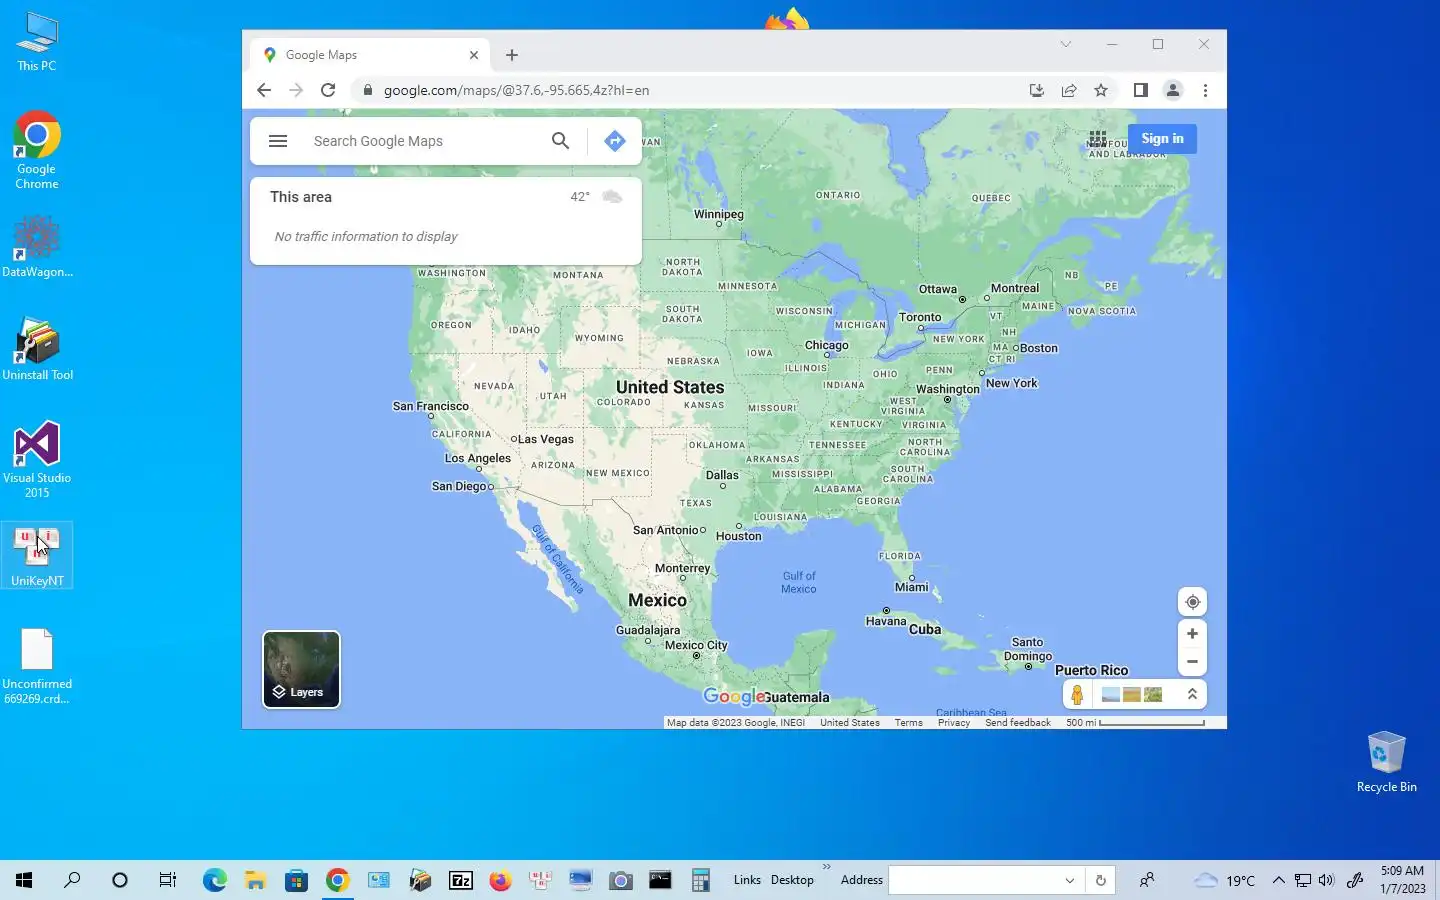Go back with Chrome's back arrow
Image resolution: width=1440 pixels, height=900 pixels.
264,90
